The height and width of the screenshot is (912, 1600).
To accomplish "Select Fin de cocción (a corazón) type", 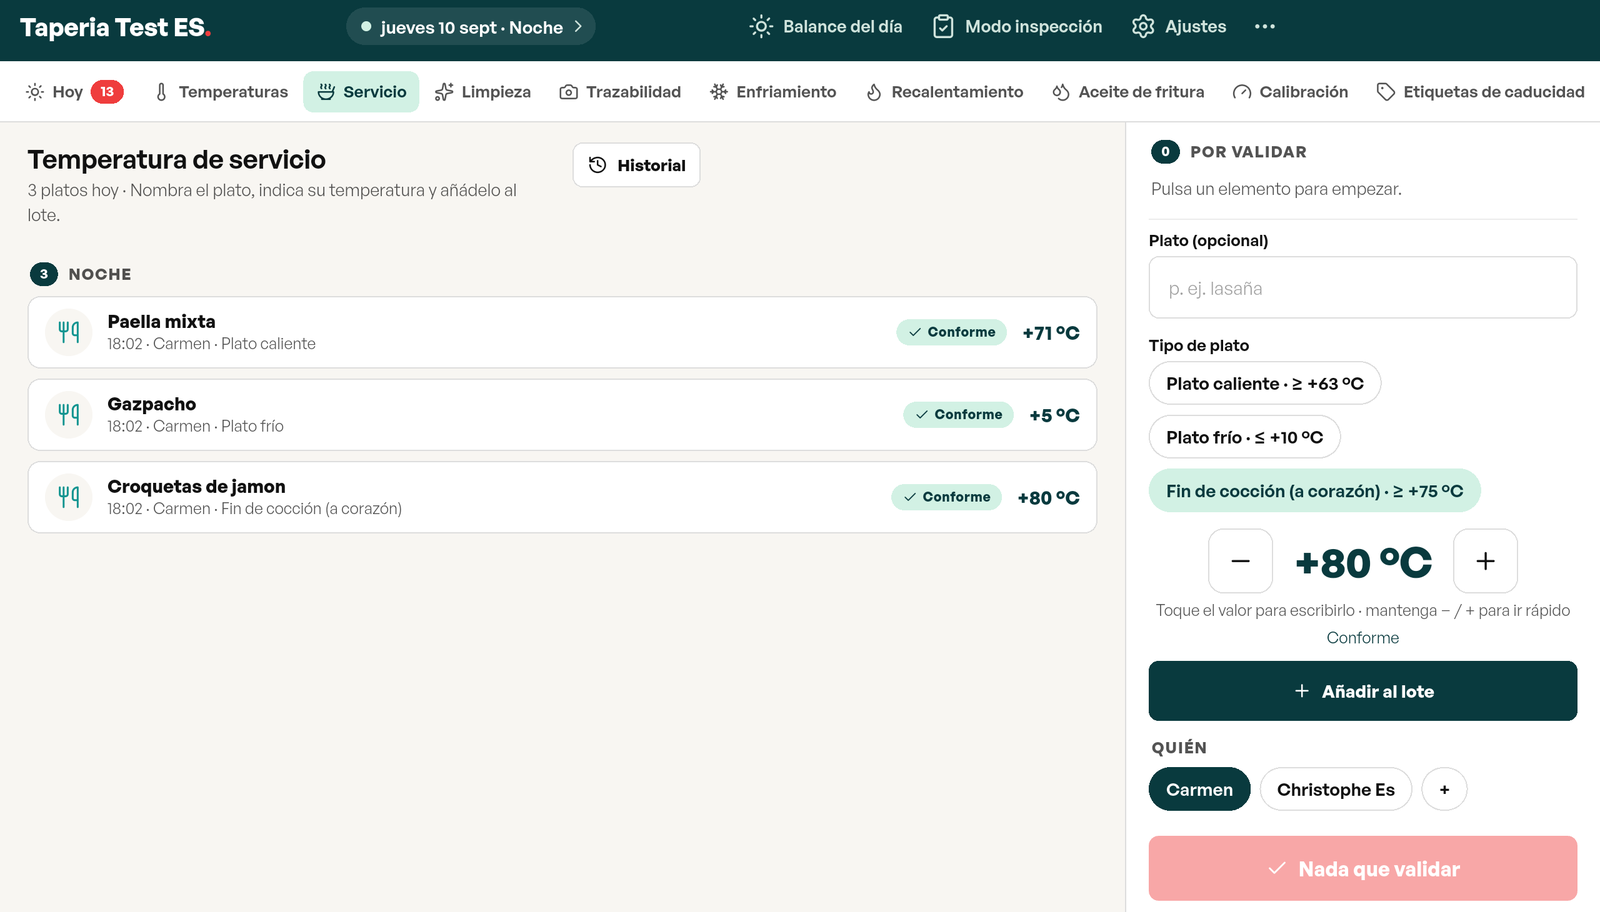I will pos(1314,491).
